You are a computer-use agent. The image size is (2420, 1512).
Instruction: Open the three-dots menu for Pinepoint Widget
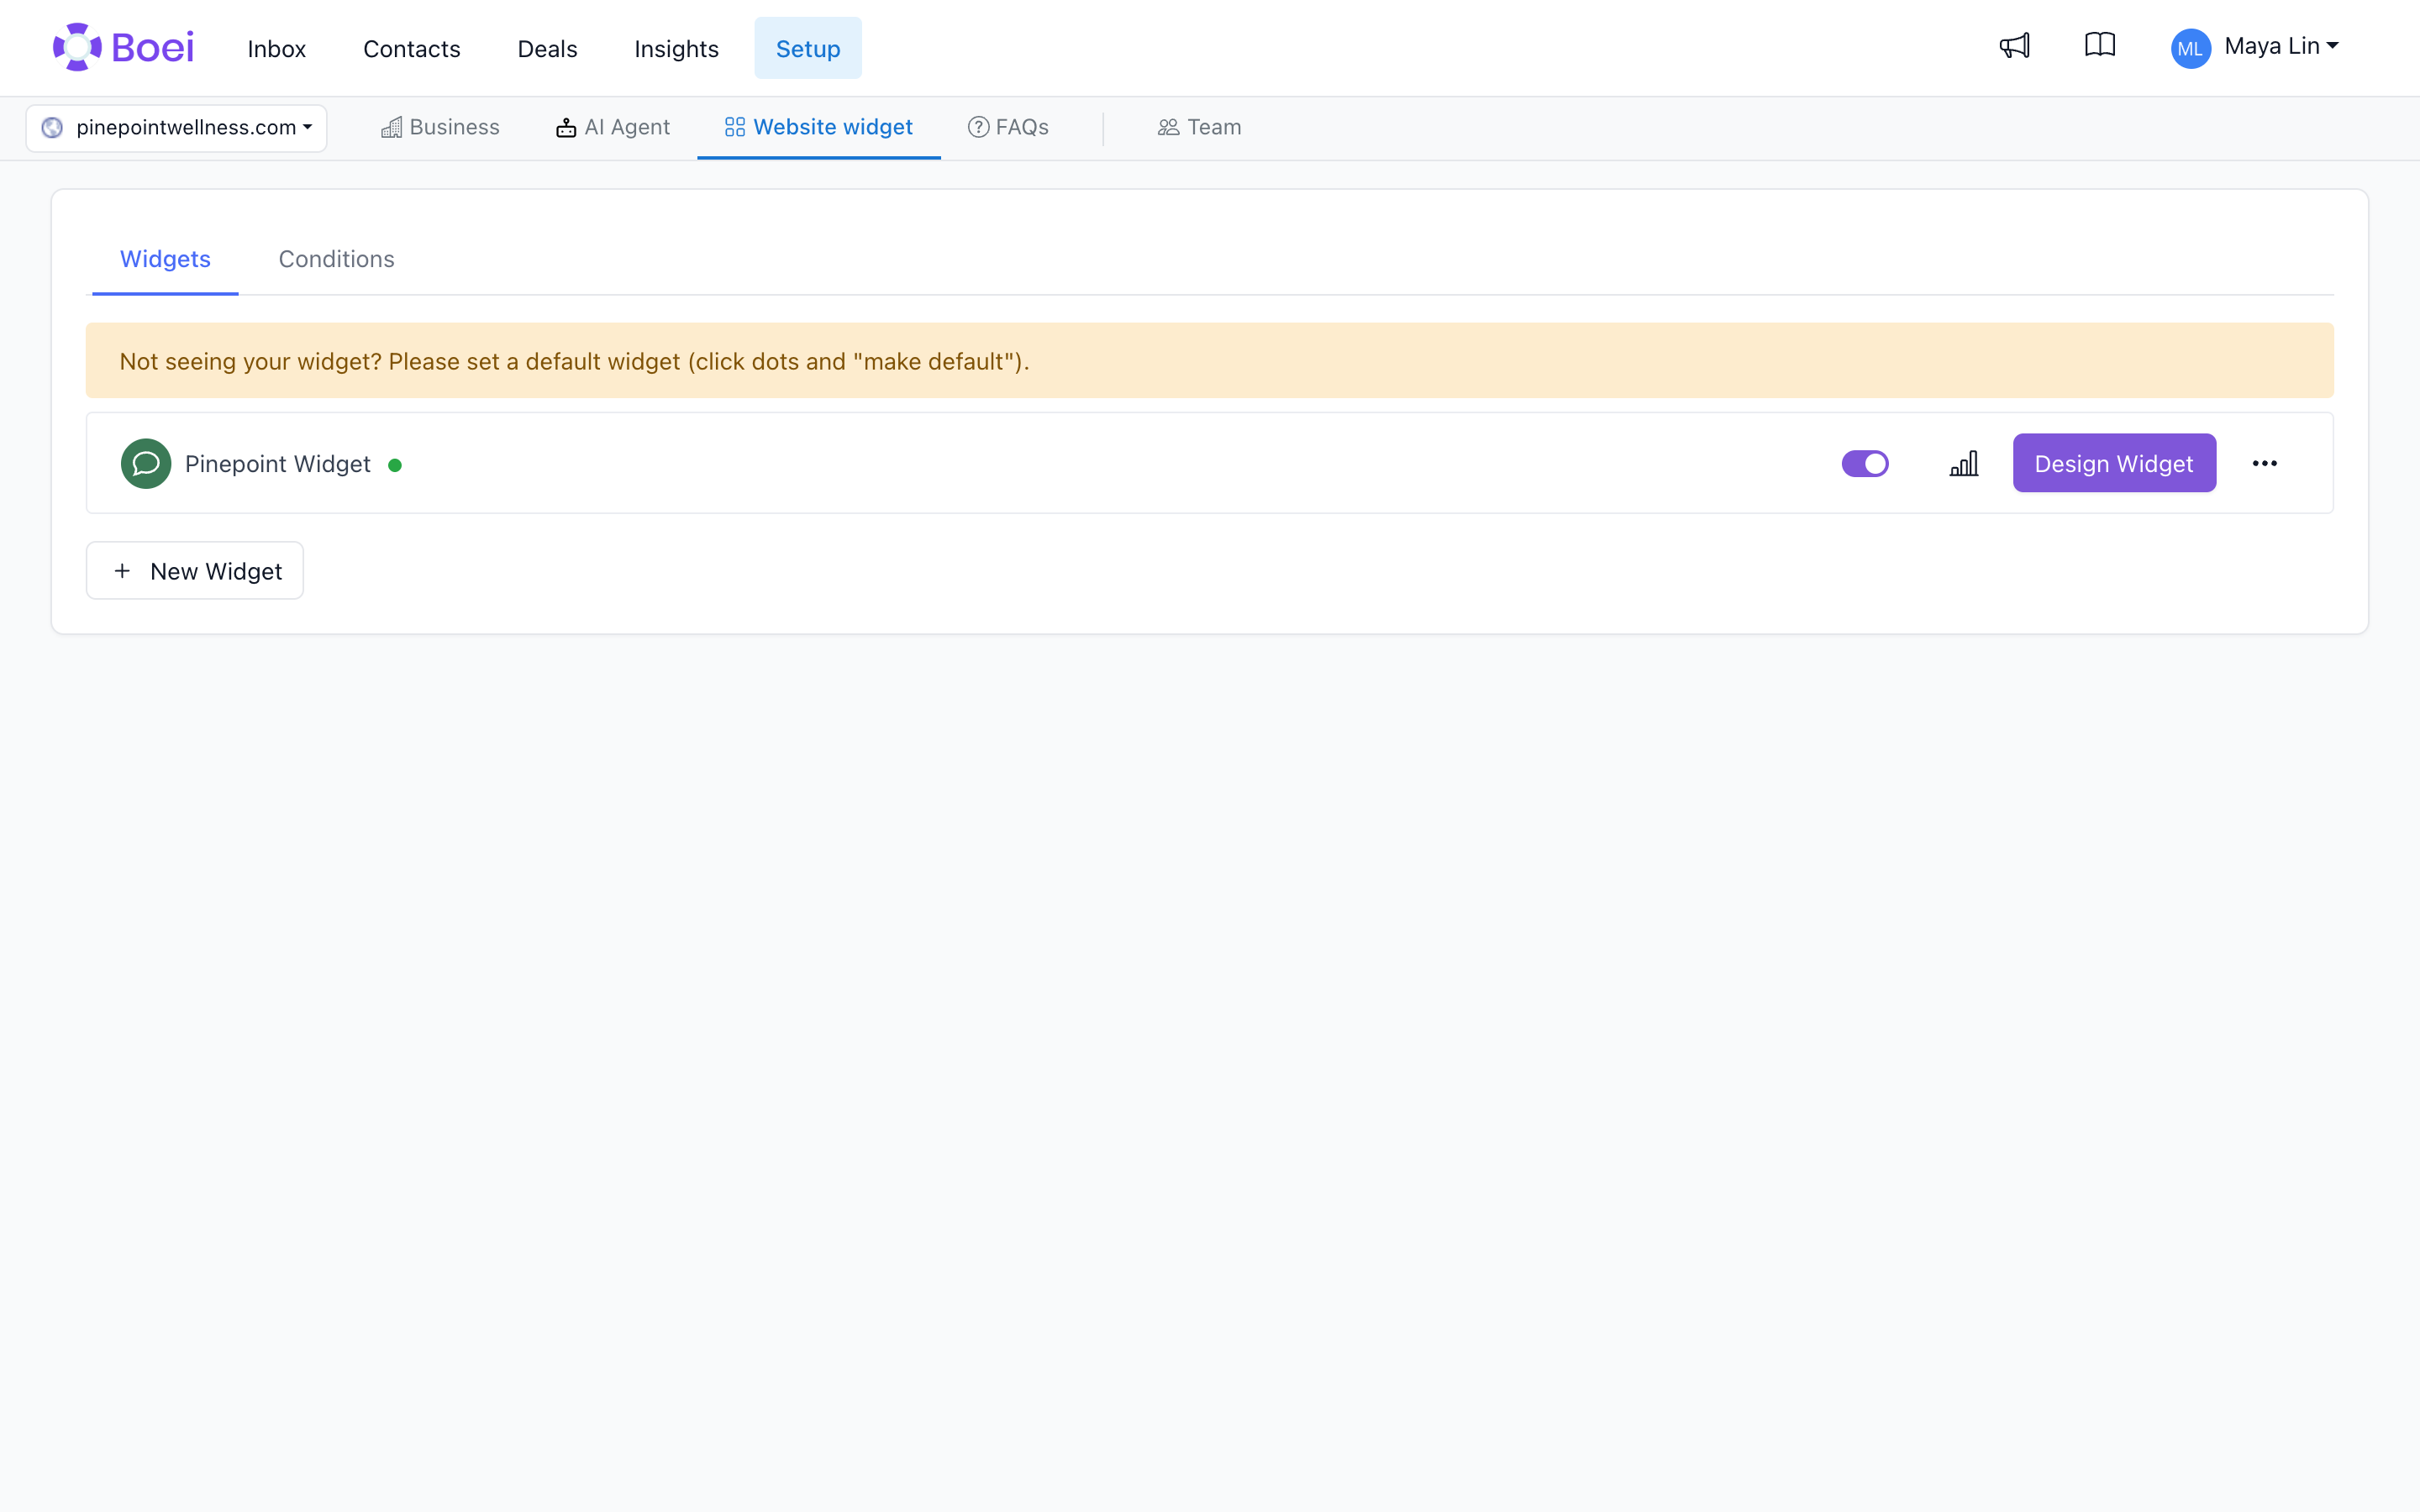tap(2264, 463)
